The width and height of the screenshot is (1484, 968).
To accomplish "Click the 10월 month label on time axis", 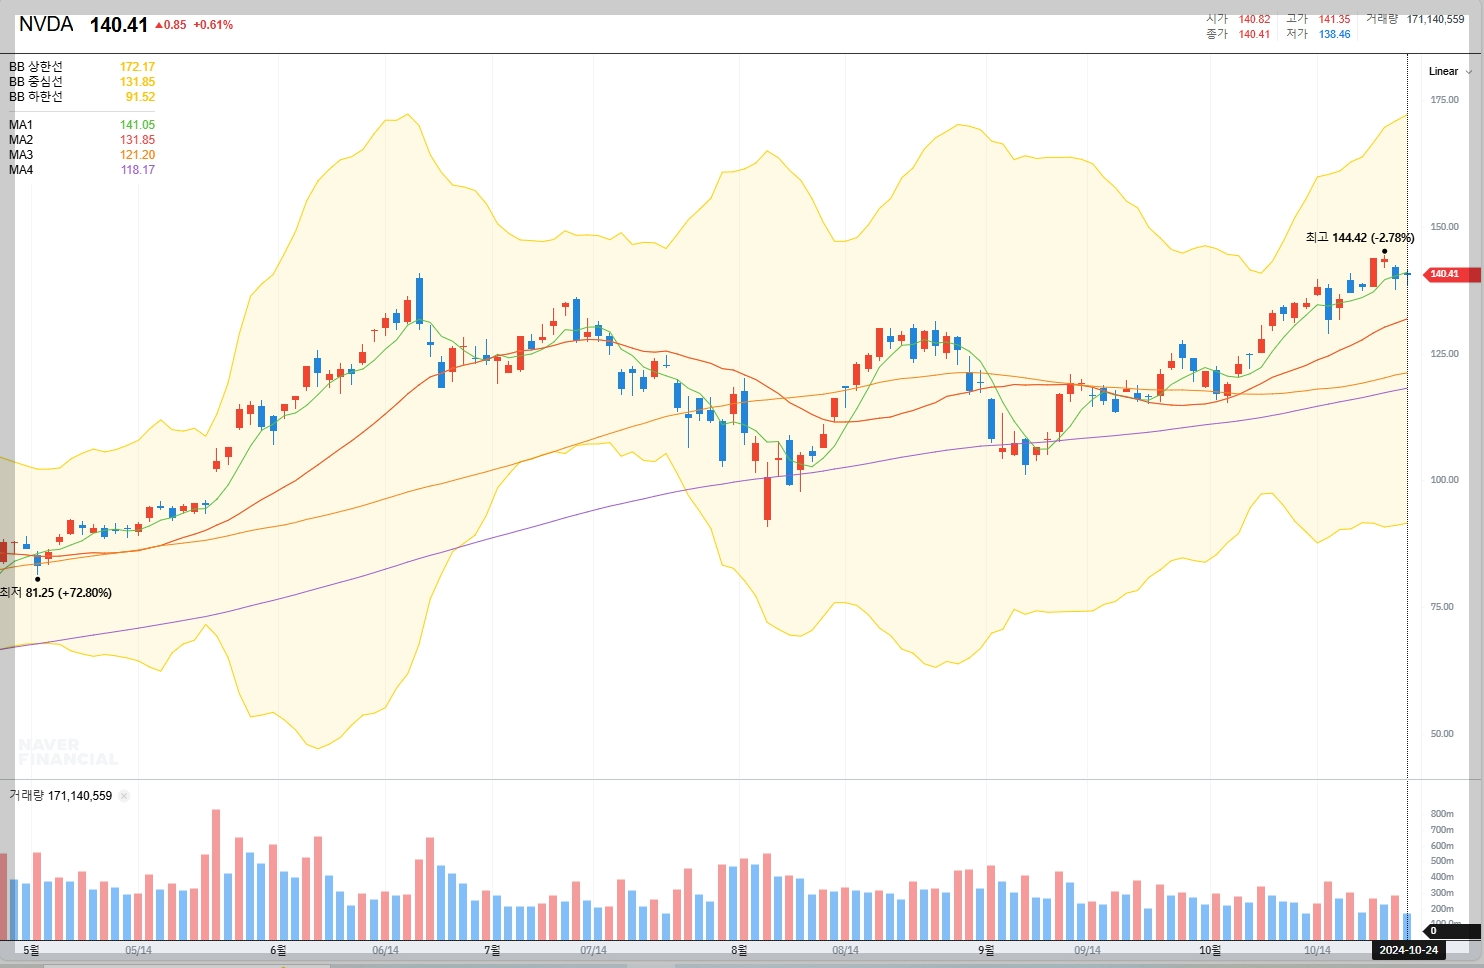I will [x=1210, y=950].
